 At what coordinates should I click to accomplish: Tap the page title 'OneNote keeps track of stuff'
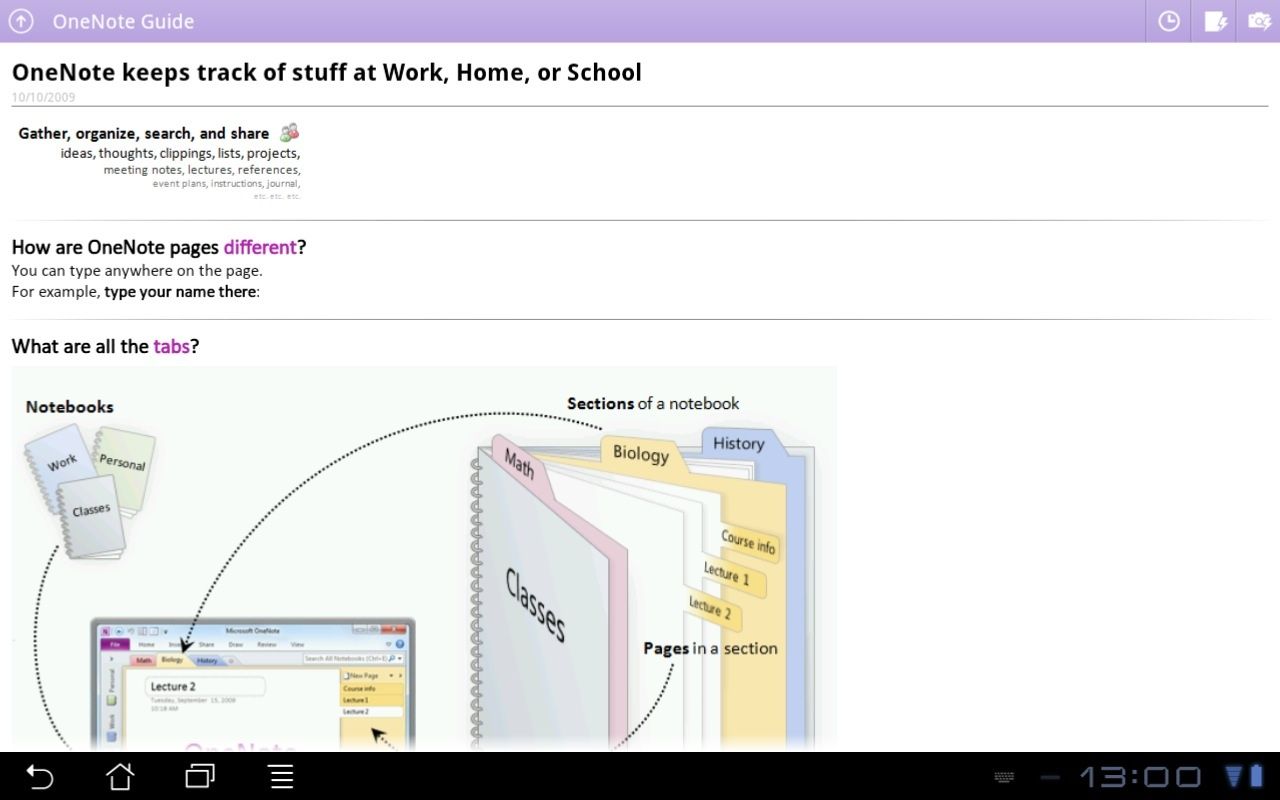[326, 72]
